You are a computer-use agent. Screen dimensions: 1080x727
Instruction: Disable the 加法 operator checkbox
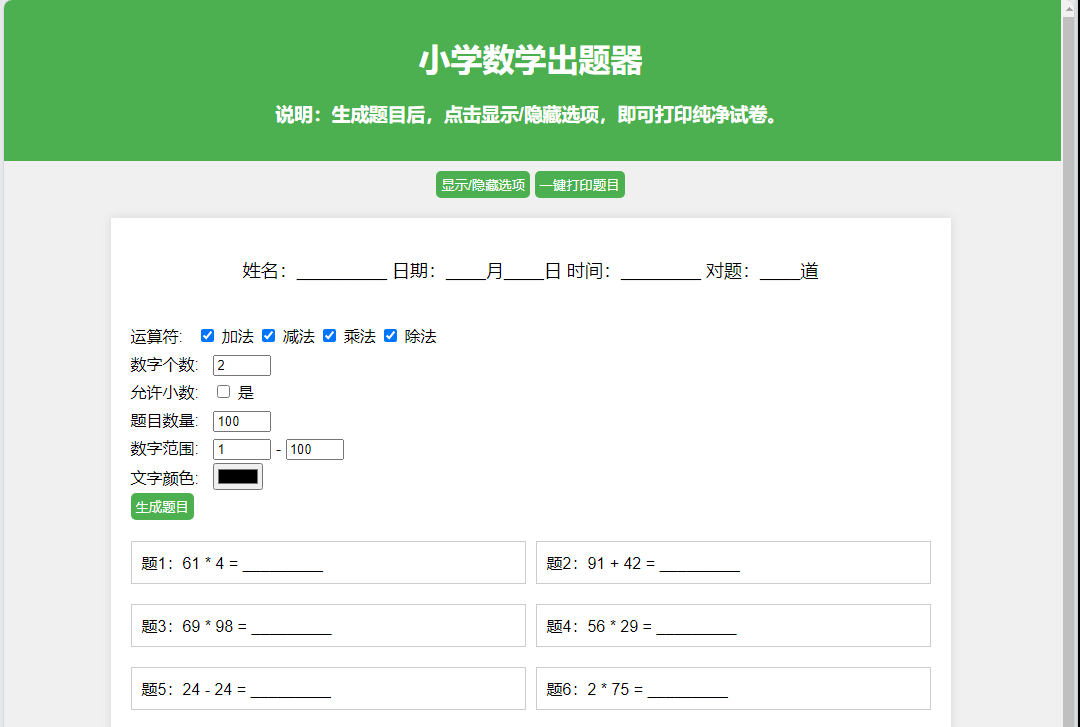click(x=206, y=335)
